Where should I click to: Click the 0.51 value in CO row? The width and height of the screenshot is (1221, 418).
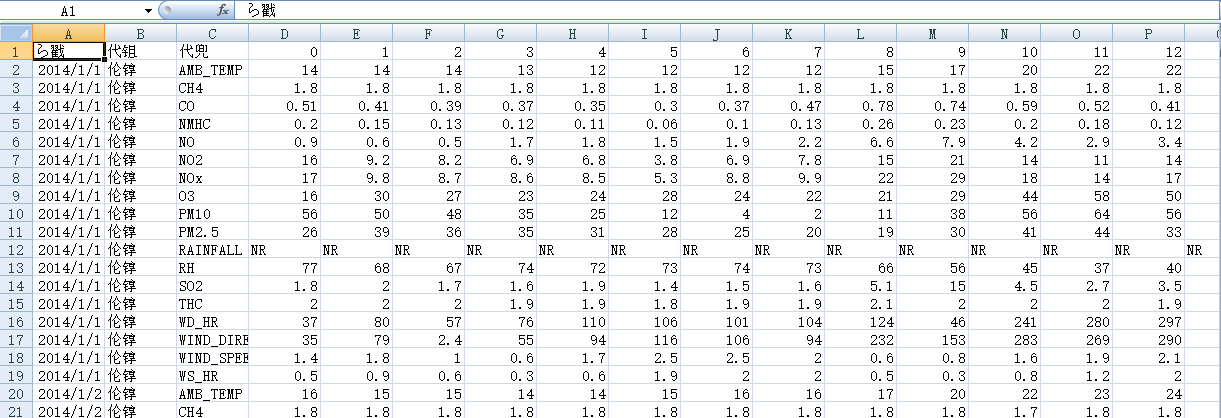click(284, 106)
